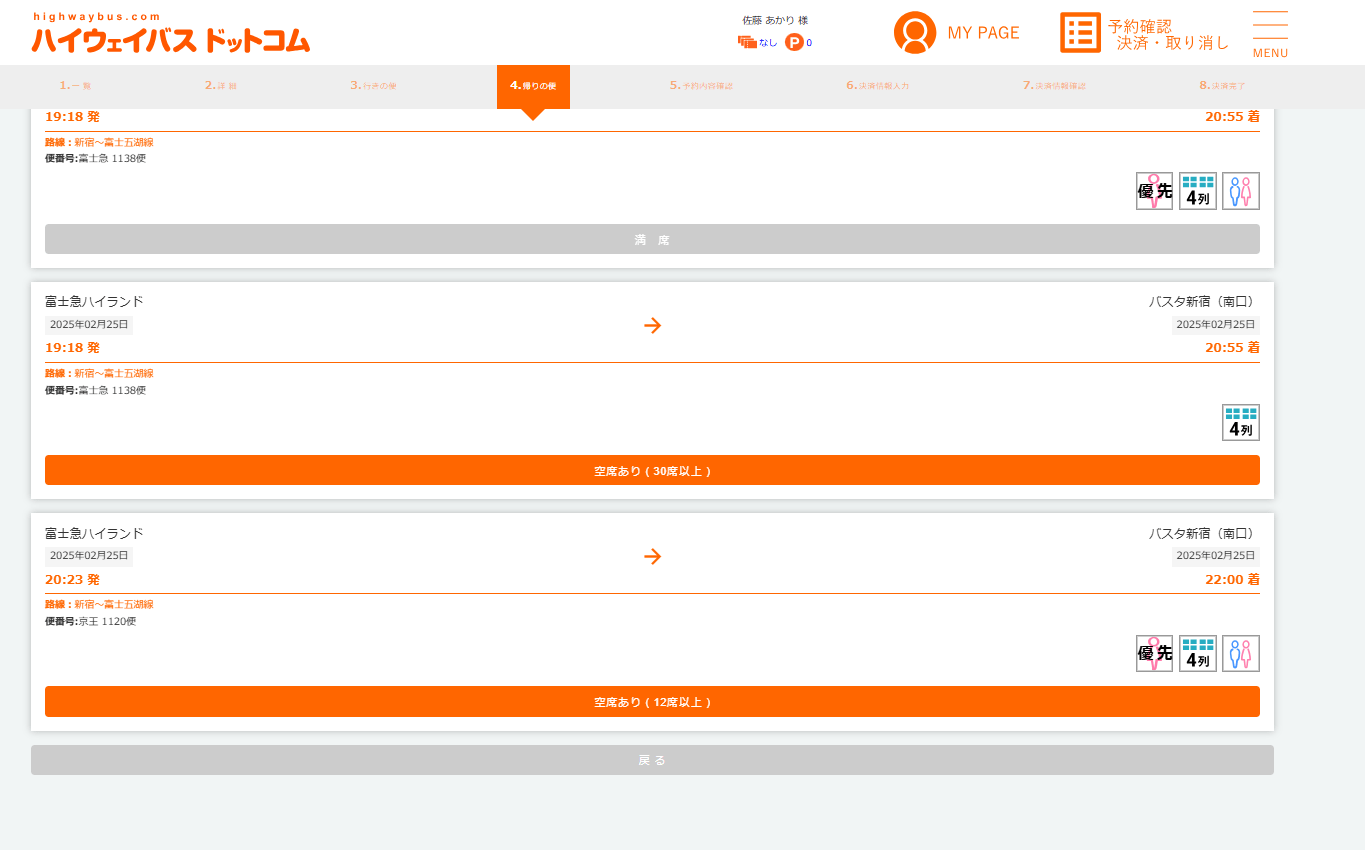Open the hamburger MENU
1365x850 pixels.
pyautogui.click(x=1270, y=34)
